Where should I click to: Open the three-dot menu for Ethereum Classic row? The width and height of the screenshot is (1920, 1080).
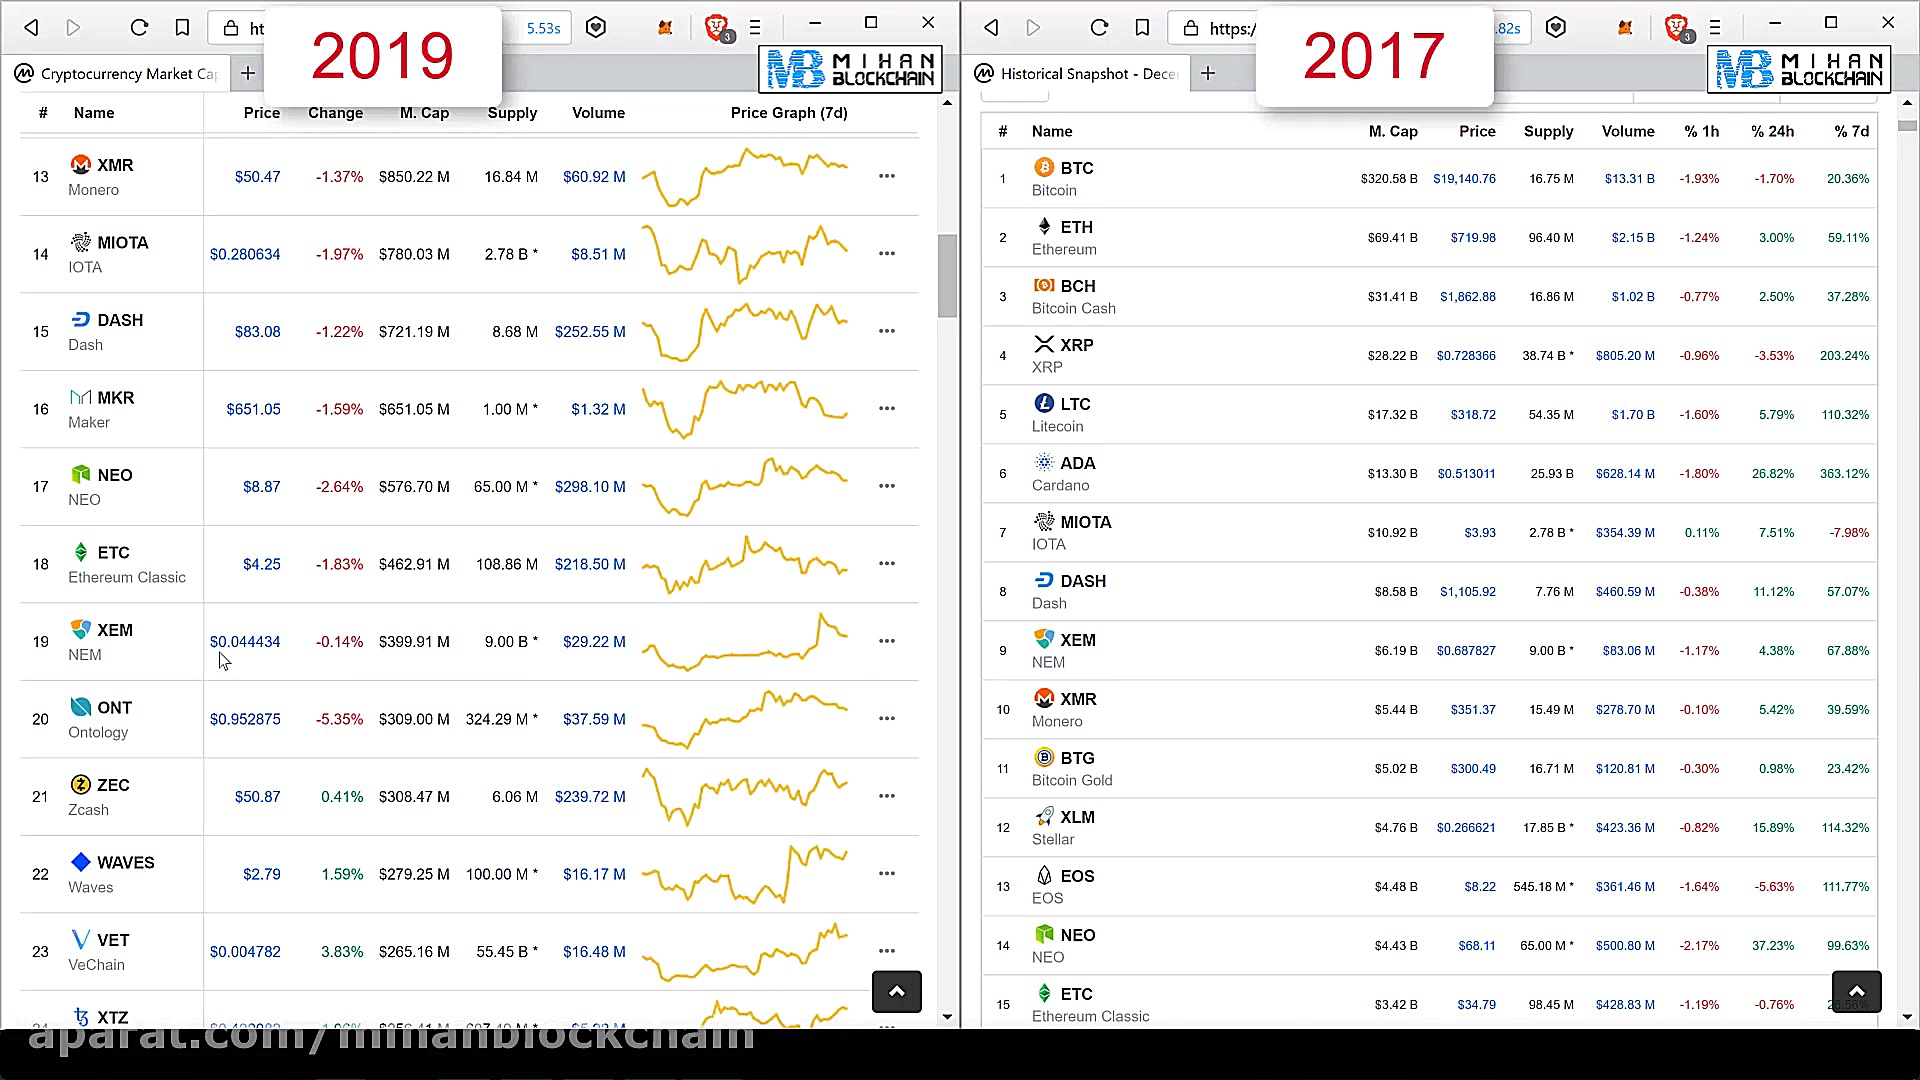click(887, 563)
